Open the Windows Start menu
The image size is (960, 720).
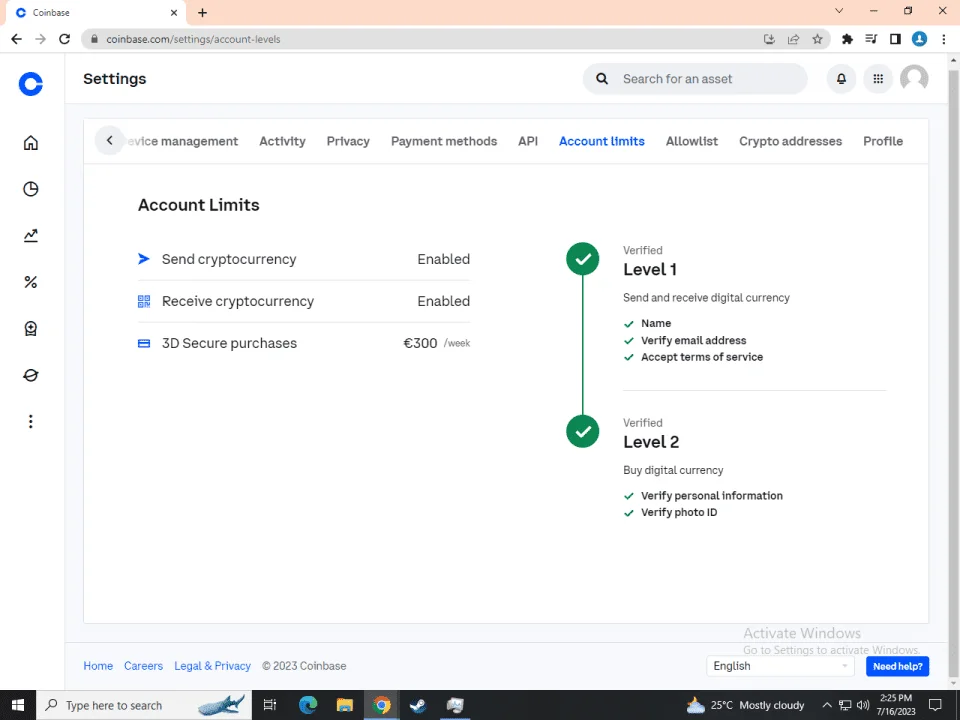point(18,705)
